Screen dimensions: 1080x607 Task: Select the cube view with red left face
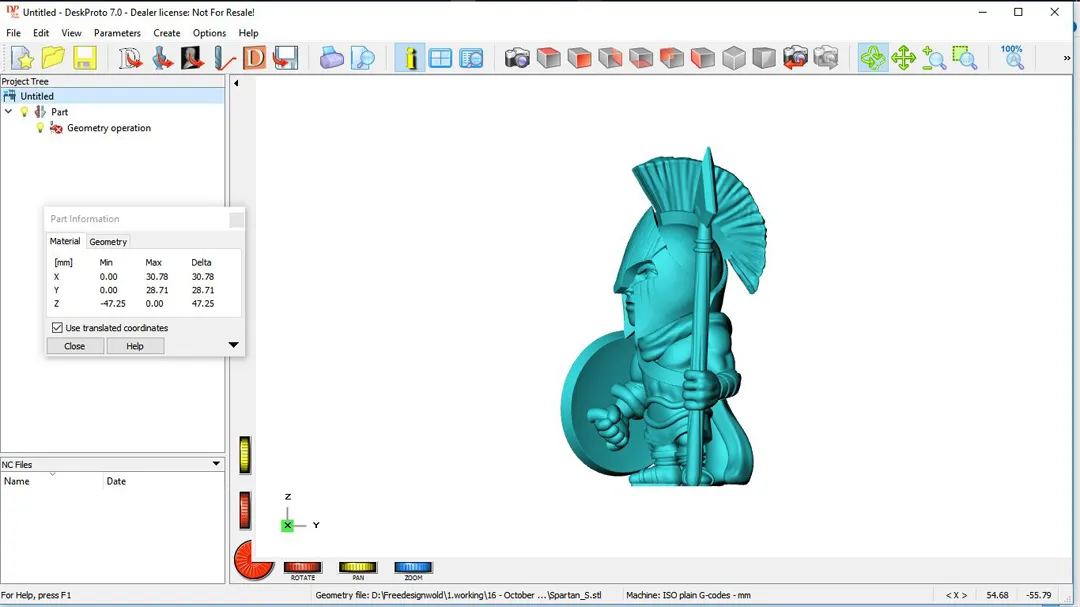(703, 59)
